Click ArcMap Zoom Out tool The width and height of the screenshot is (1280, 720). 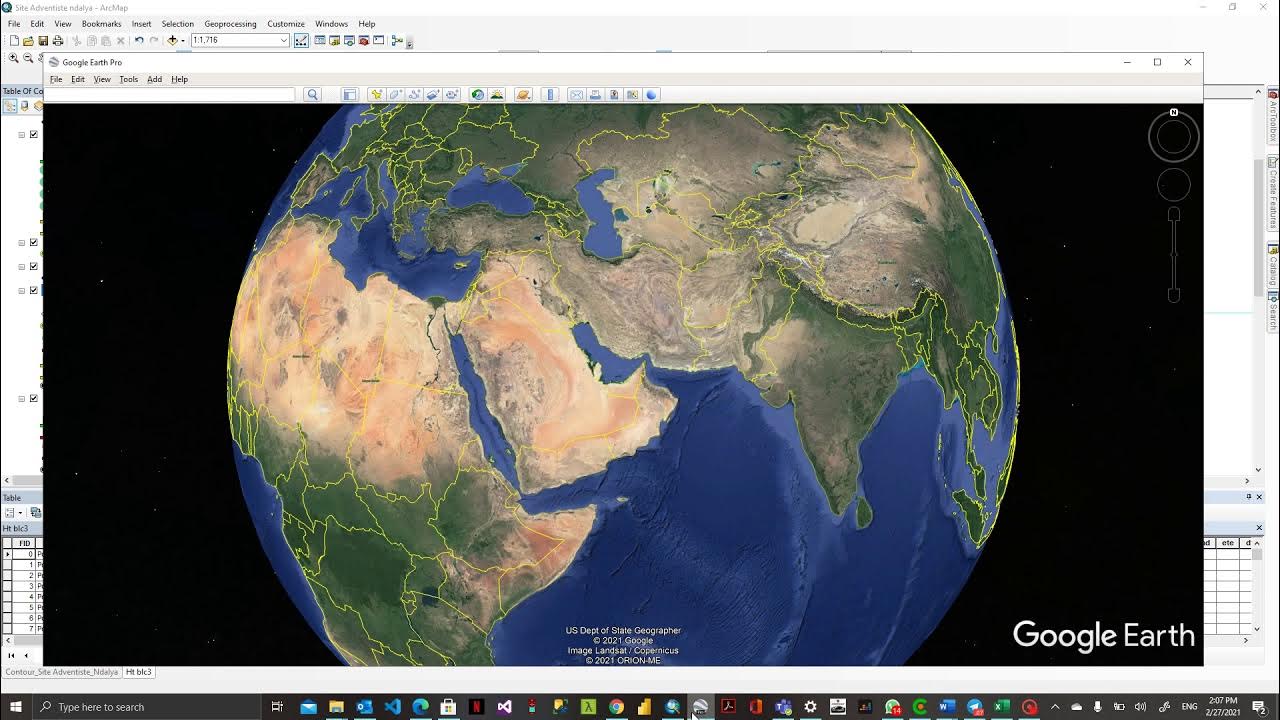[28, 58]
